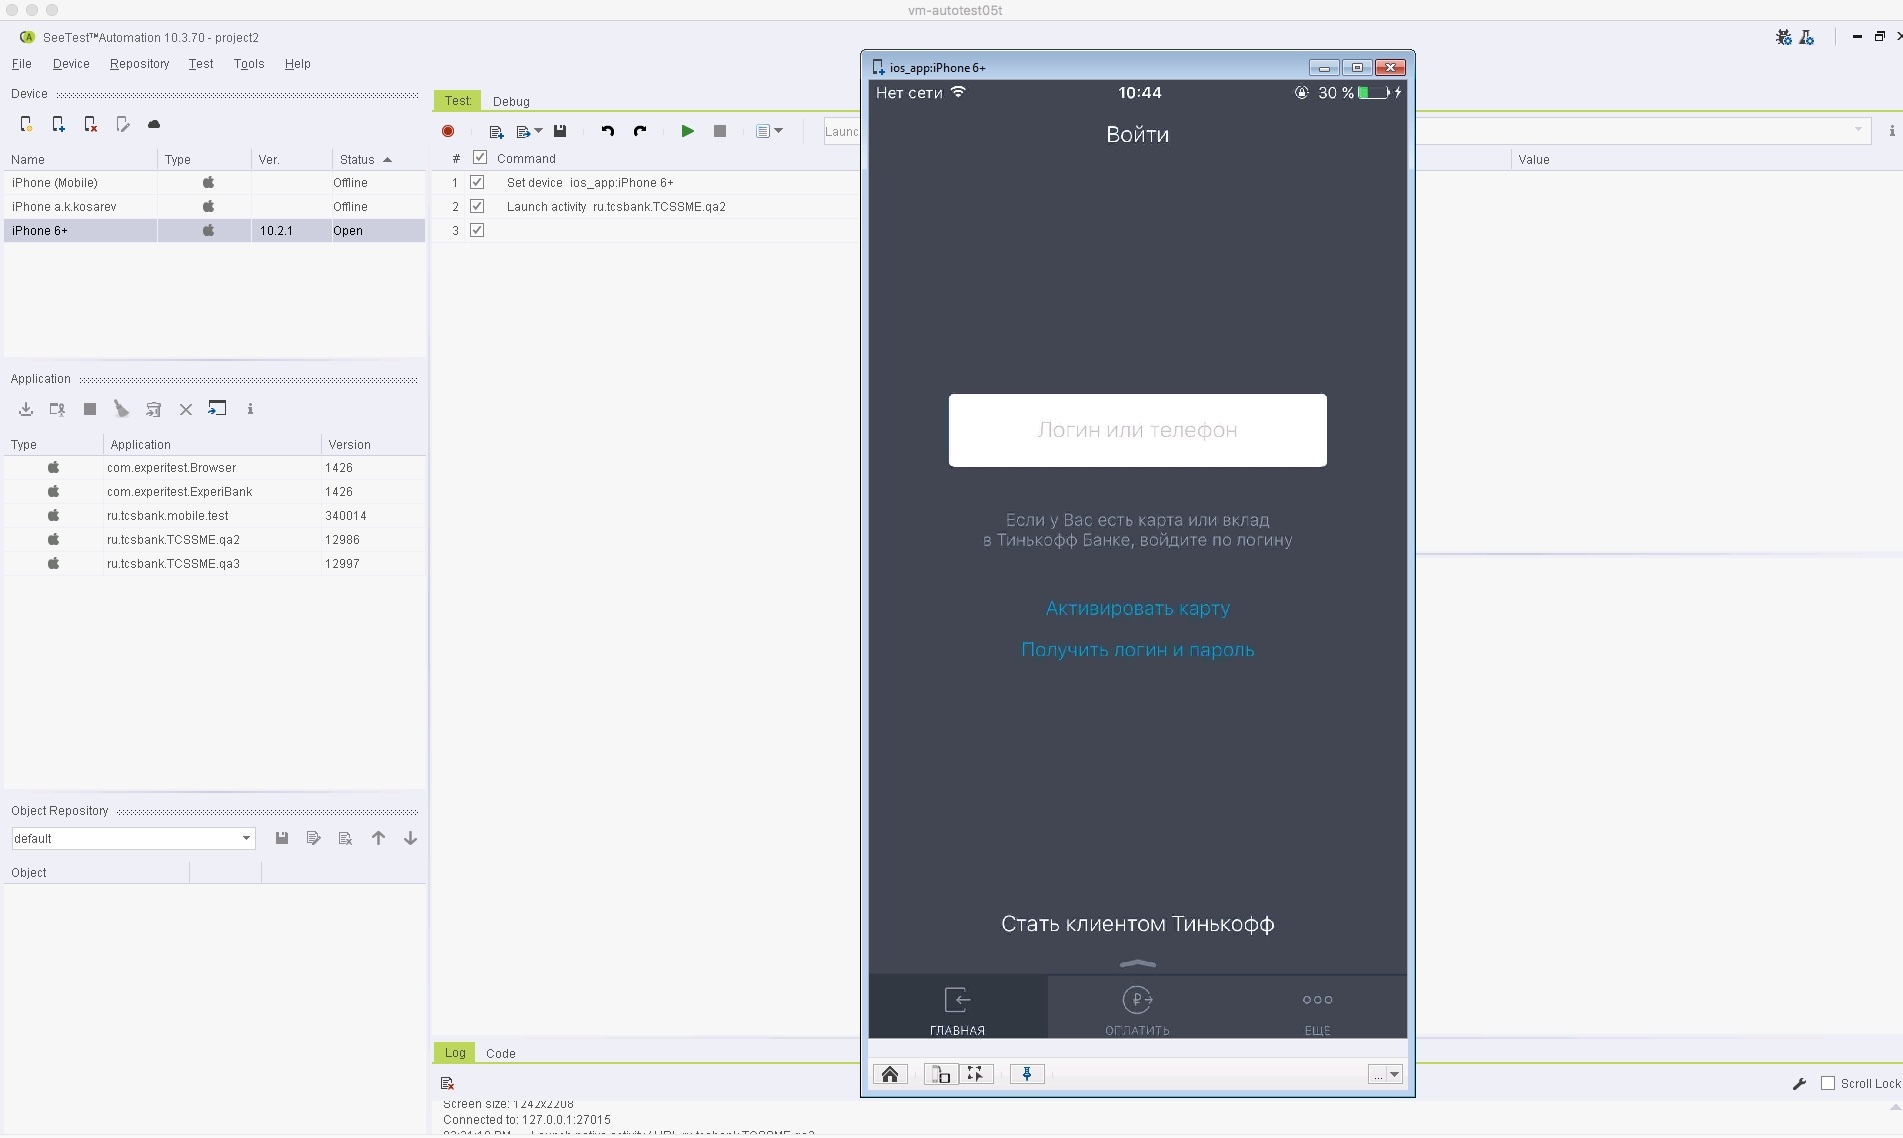
Task: Tap the device Home button in reflection toolbar
Action: click(890, 1074)
